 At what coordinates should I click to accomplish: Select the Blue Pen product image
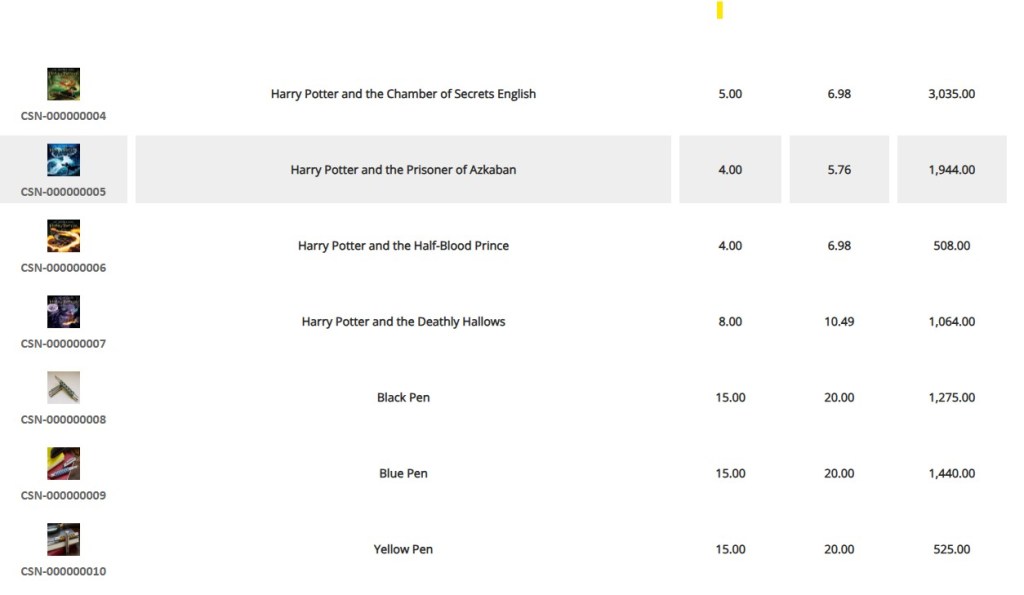[x=63, y=464]
